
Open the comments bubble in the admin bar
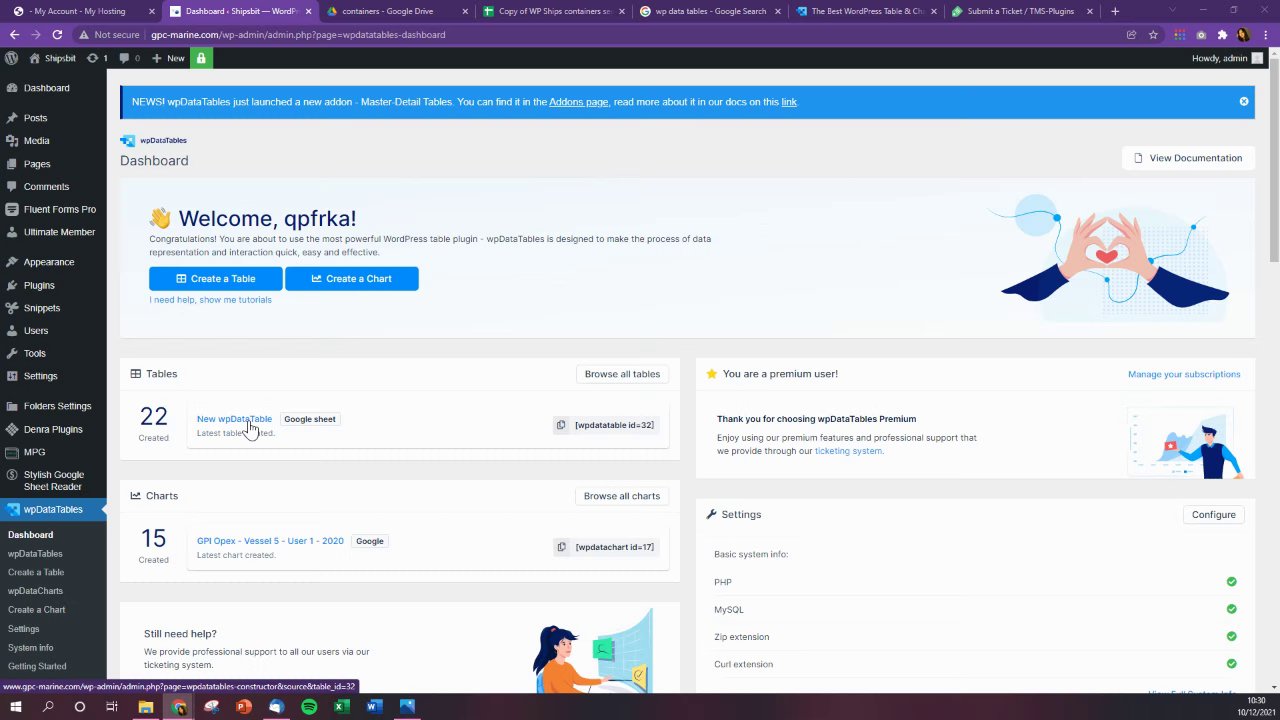[129, 58]
